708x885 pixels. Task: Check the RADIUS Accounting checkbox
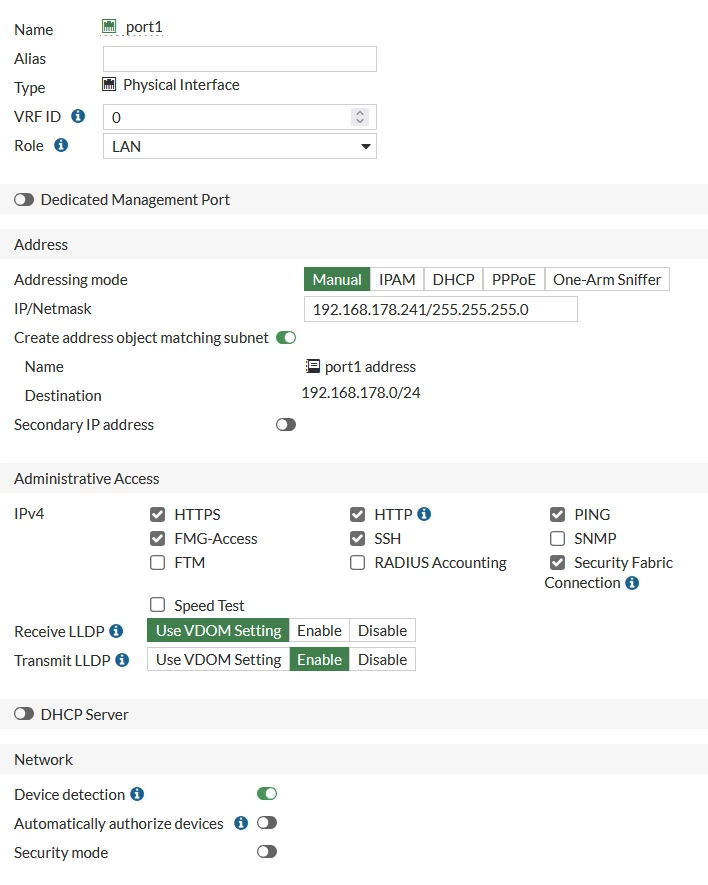pos(357,563)
